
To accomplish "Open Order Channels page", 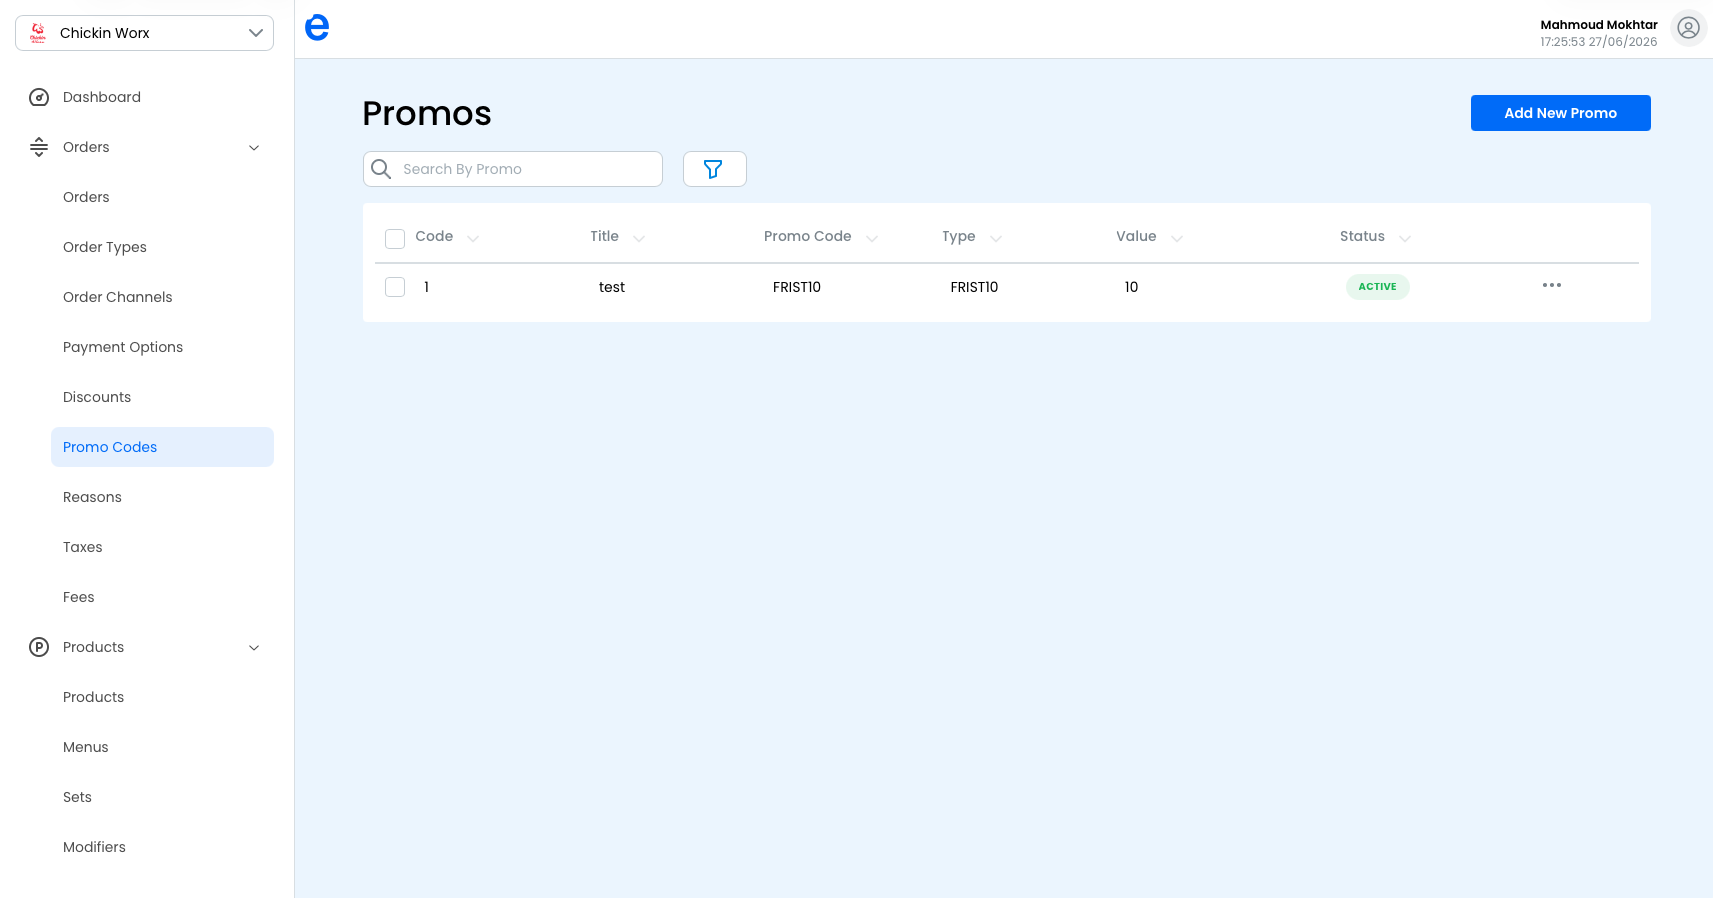I will [x=118, y=297].
